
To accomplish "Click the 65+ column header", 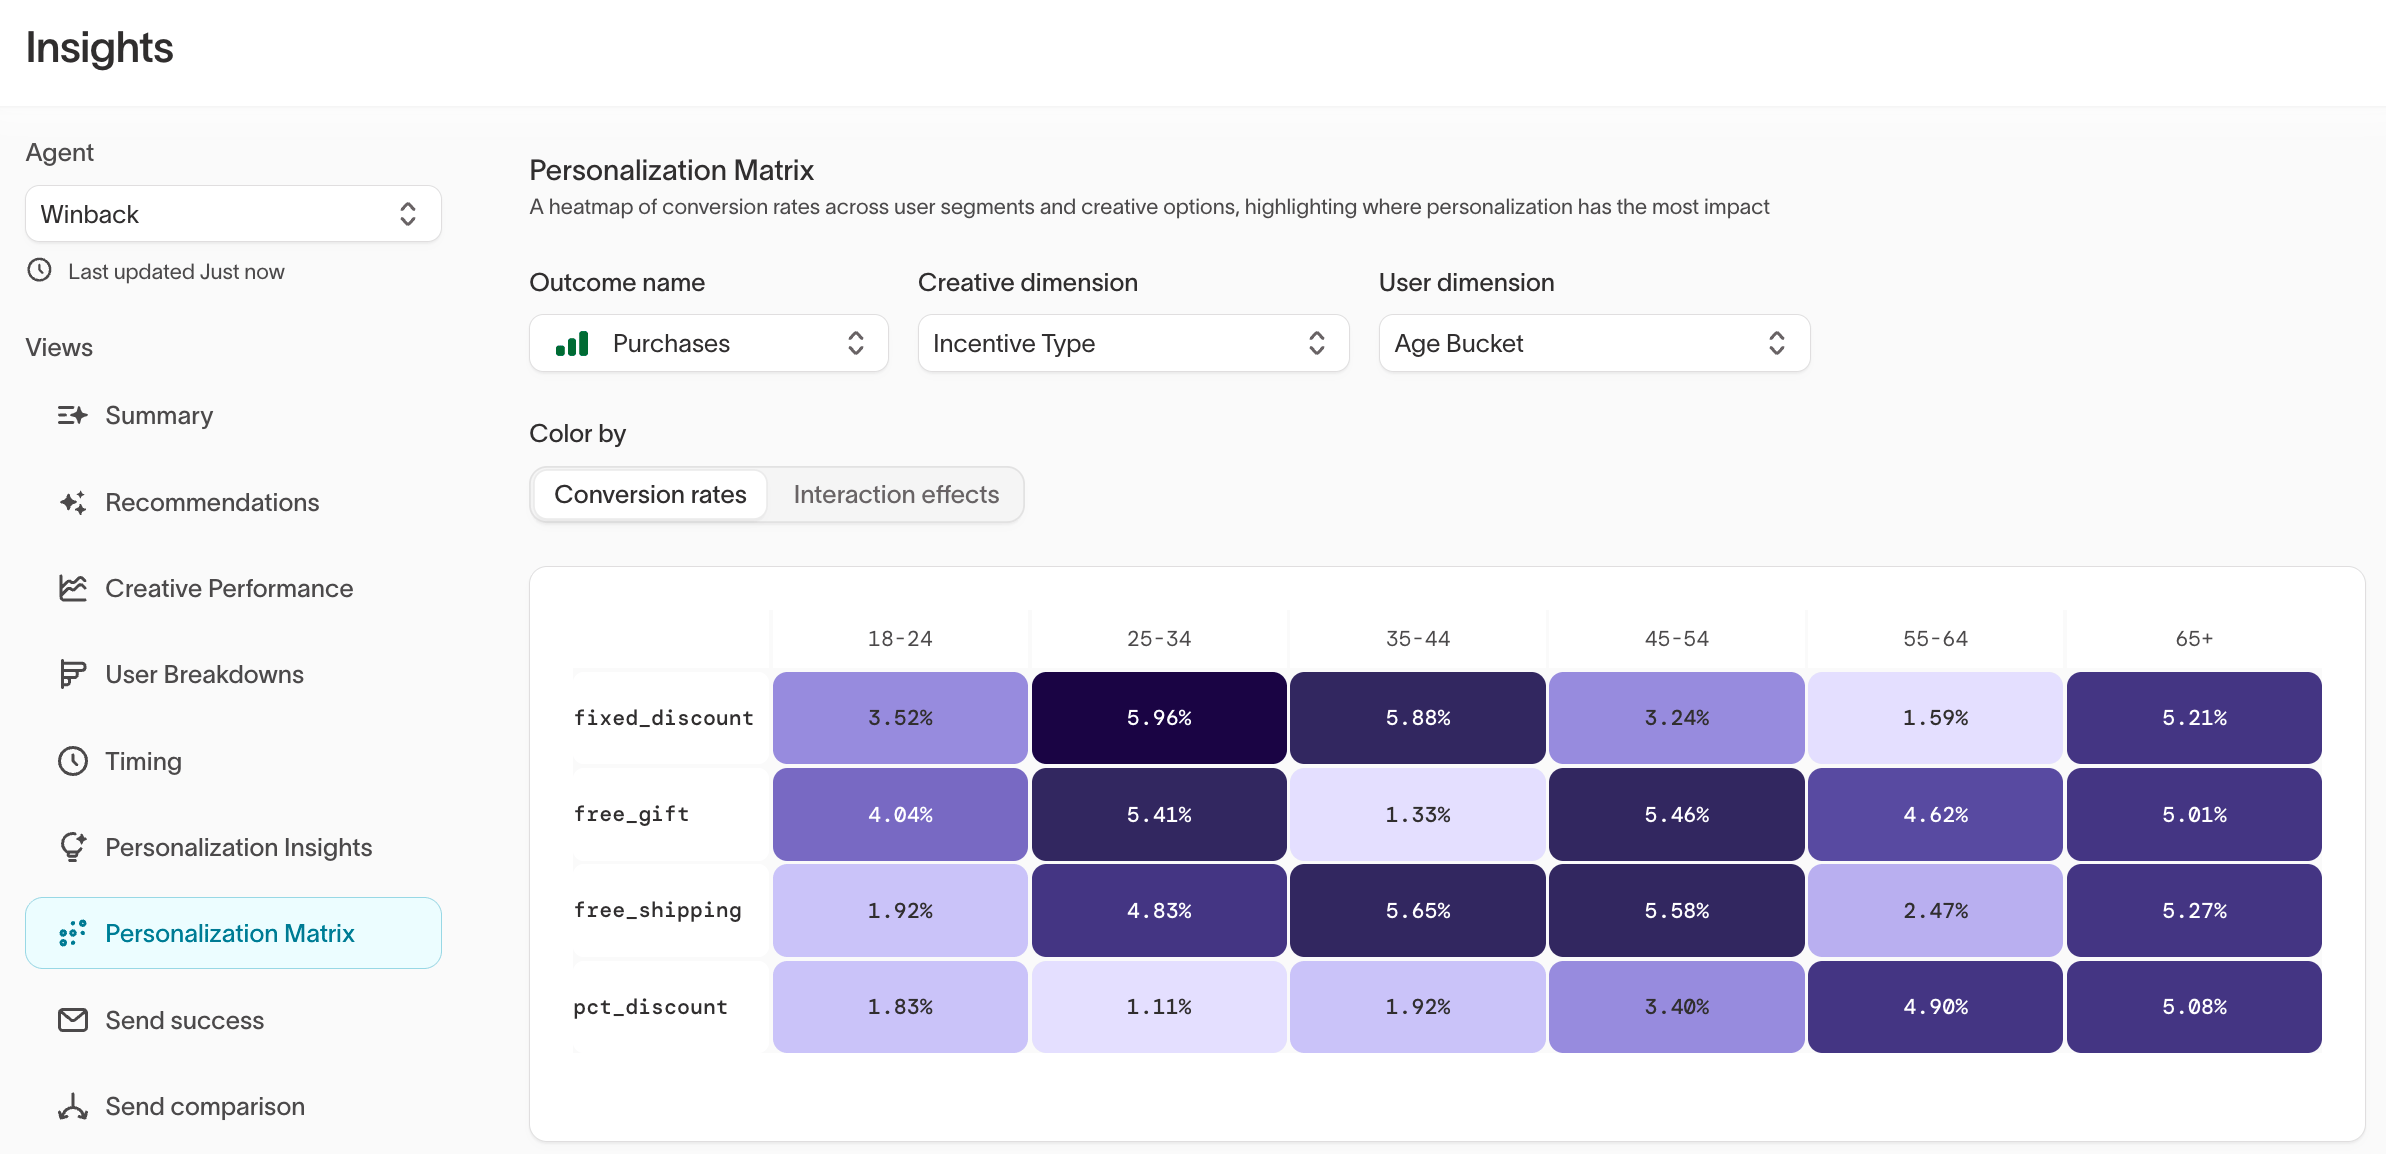I will tap(2194, 639).
